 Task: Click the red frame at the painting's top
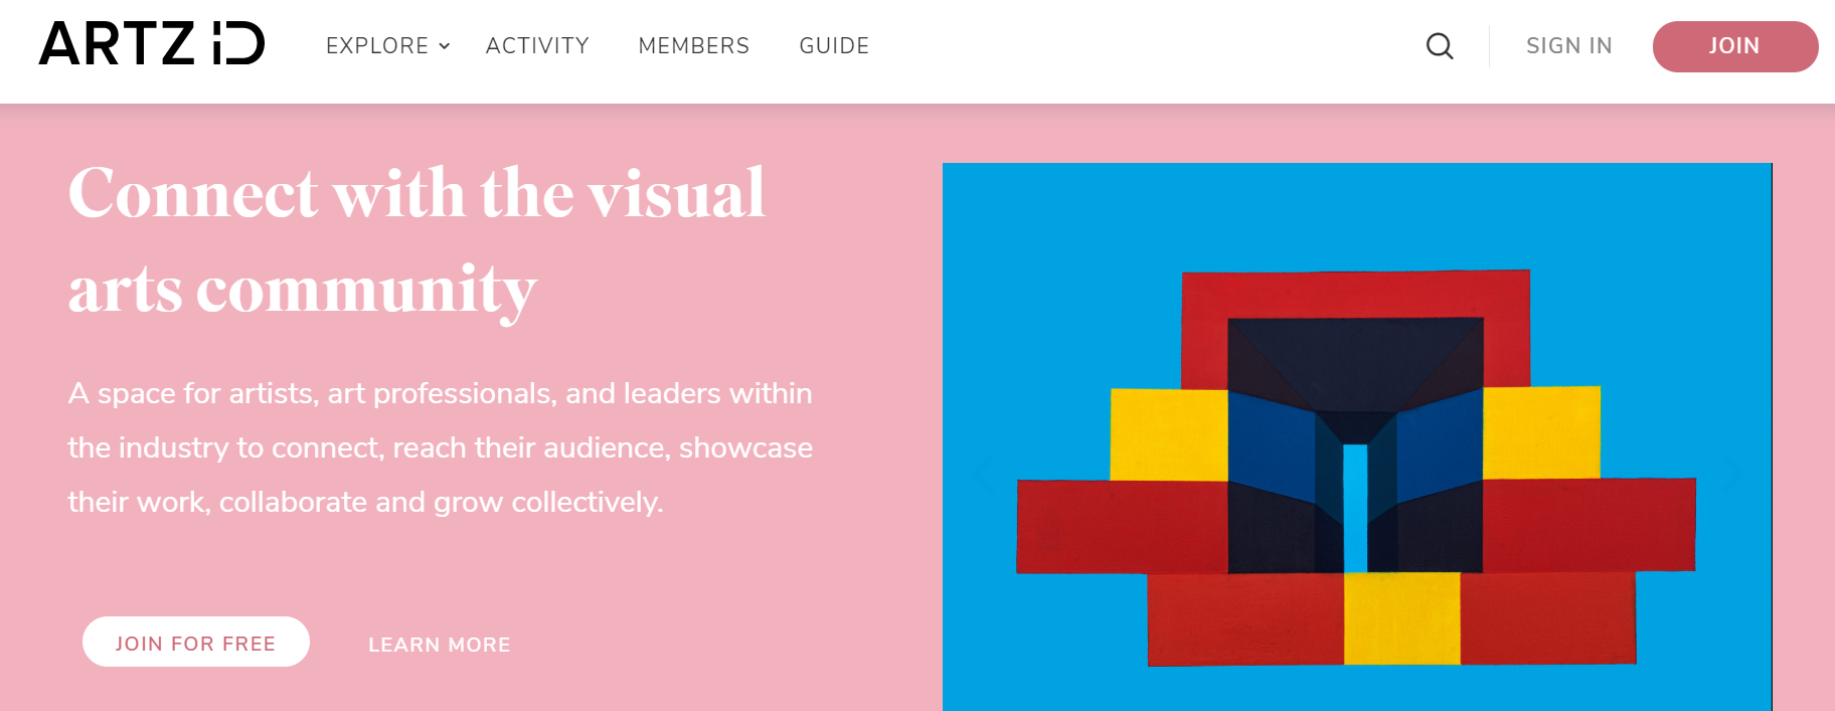click(x=1355, y=294)
